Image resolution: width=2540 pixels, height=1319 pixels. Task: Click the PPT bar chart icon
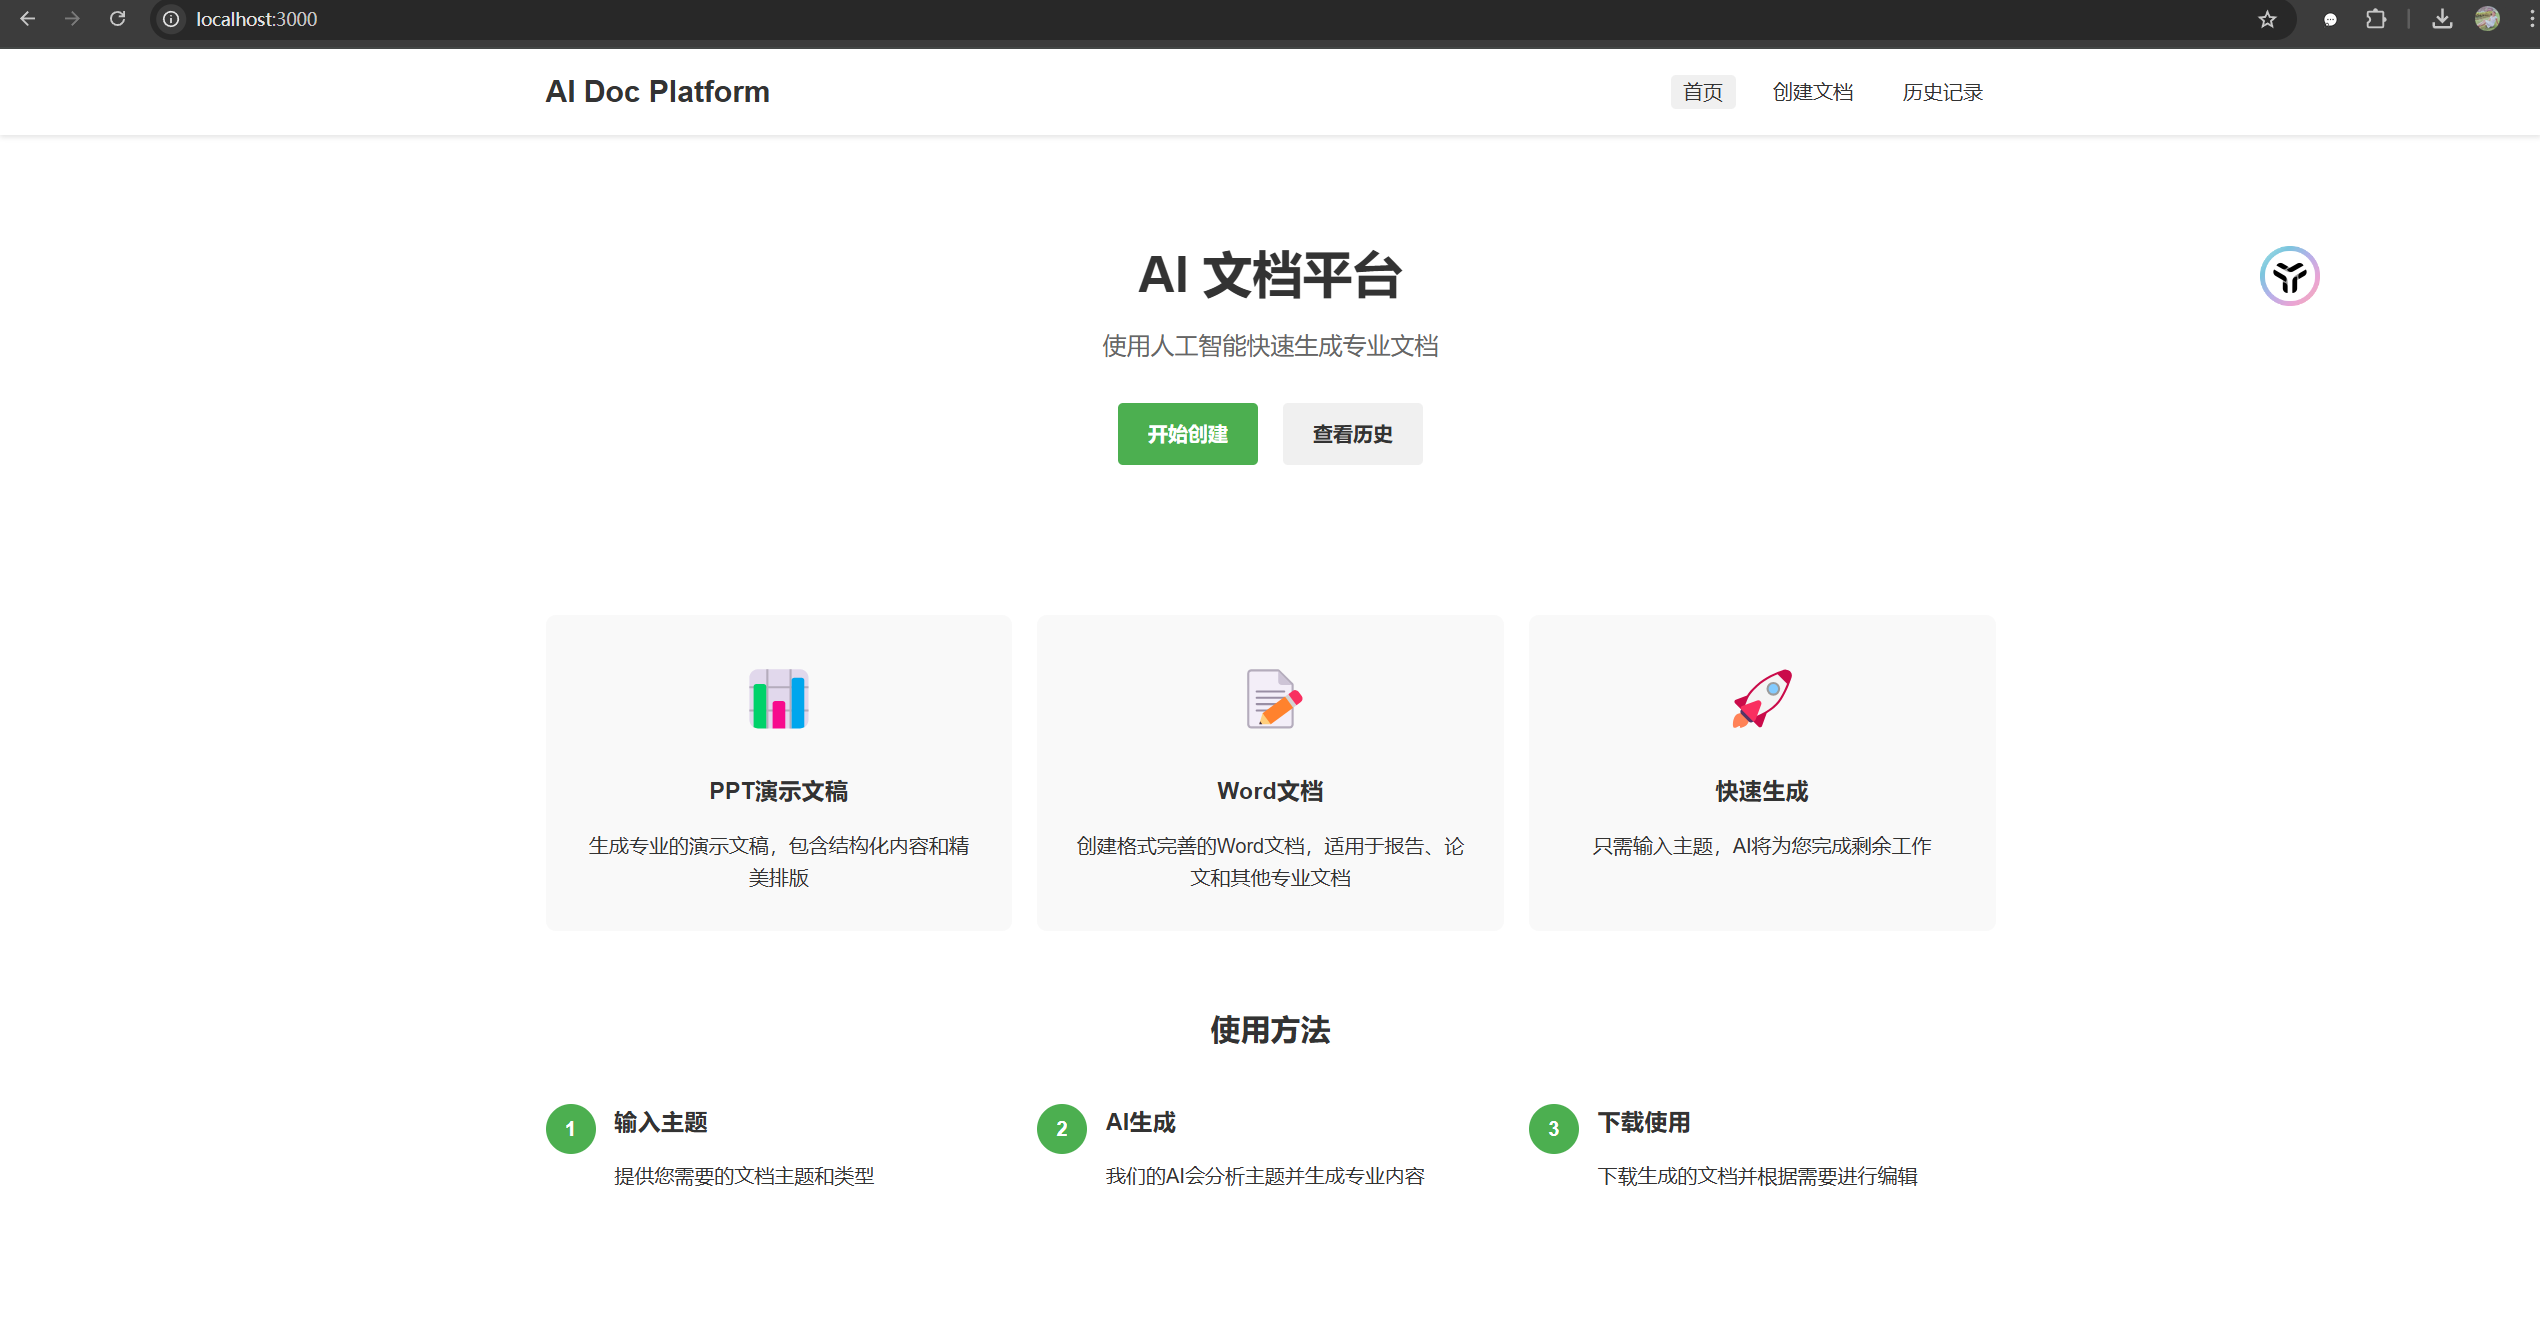(x=778, y=699)
